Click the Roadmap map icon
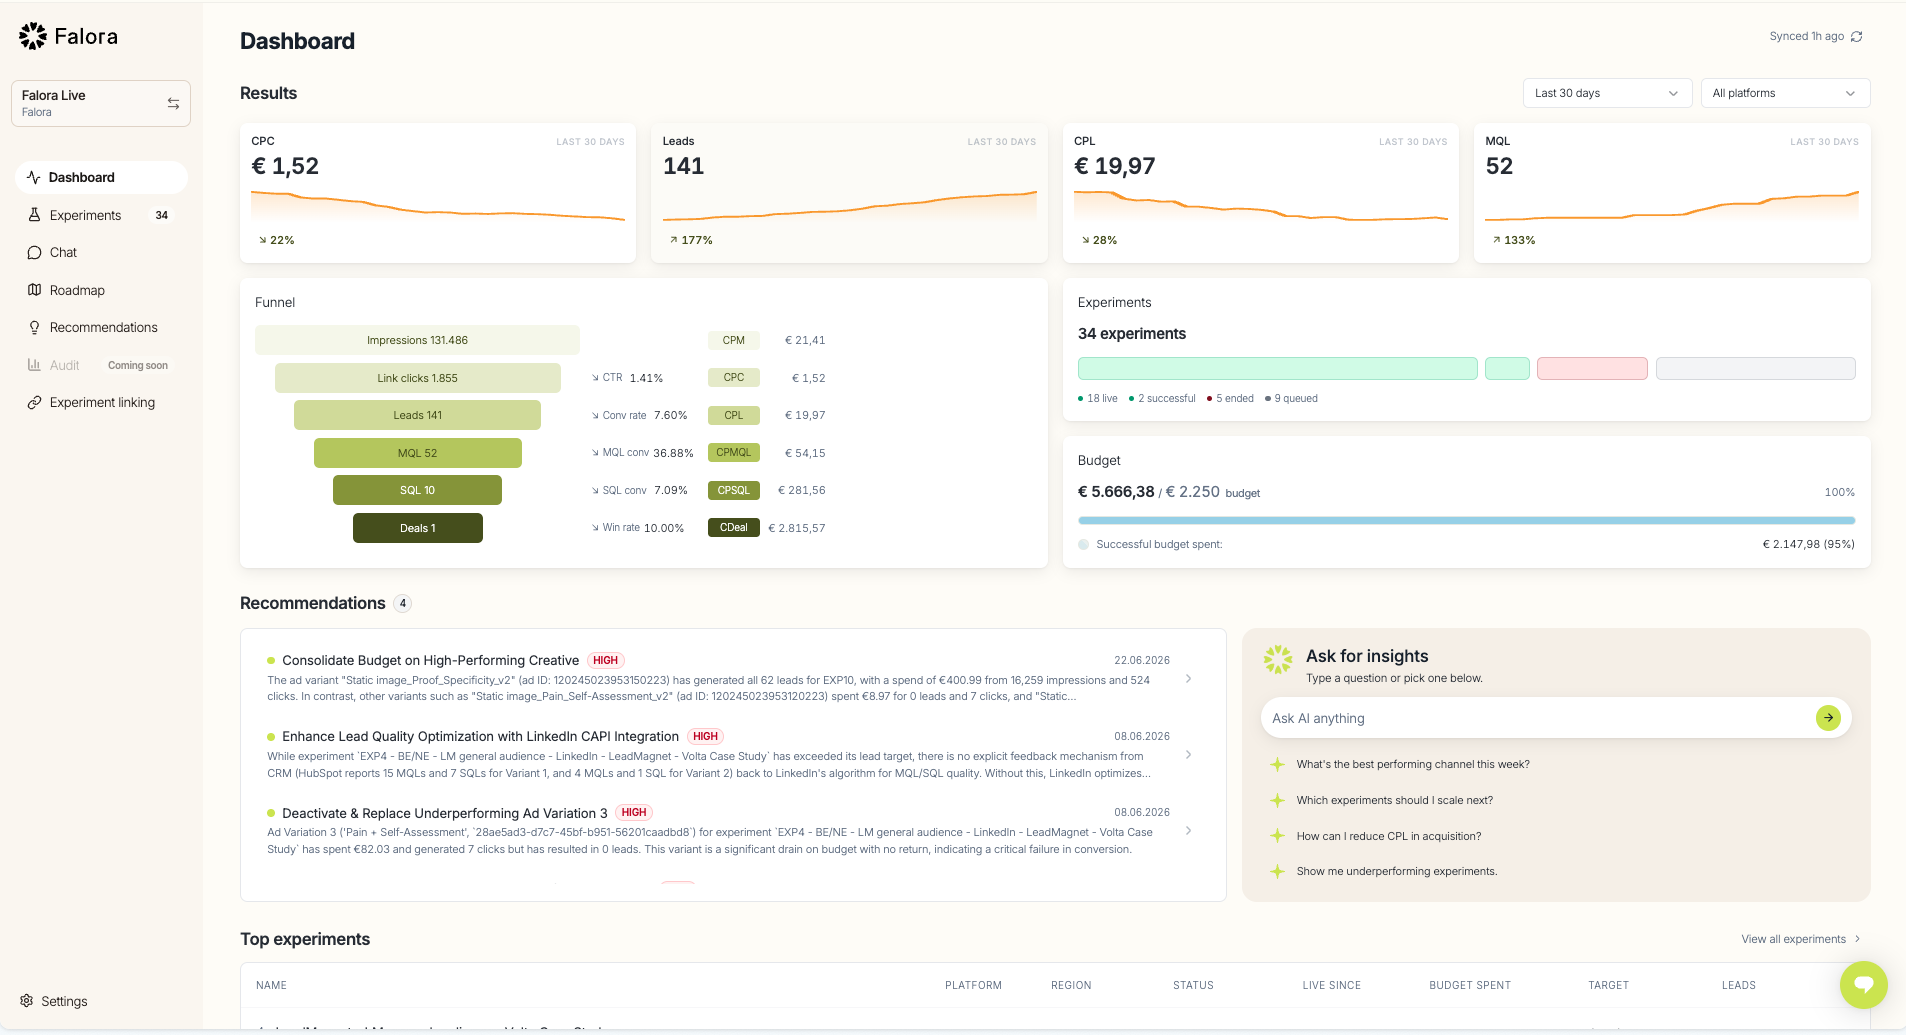This screenshot has width=1906, height=1035. click(34, 290)
